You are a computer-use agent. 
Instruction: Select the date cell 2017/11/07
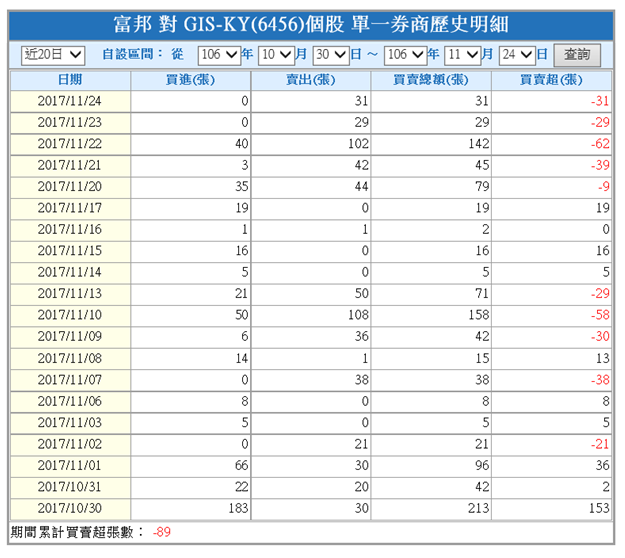click(x=70, y=380)
